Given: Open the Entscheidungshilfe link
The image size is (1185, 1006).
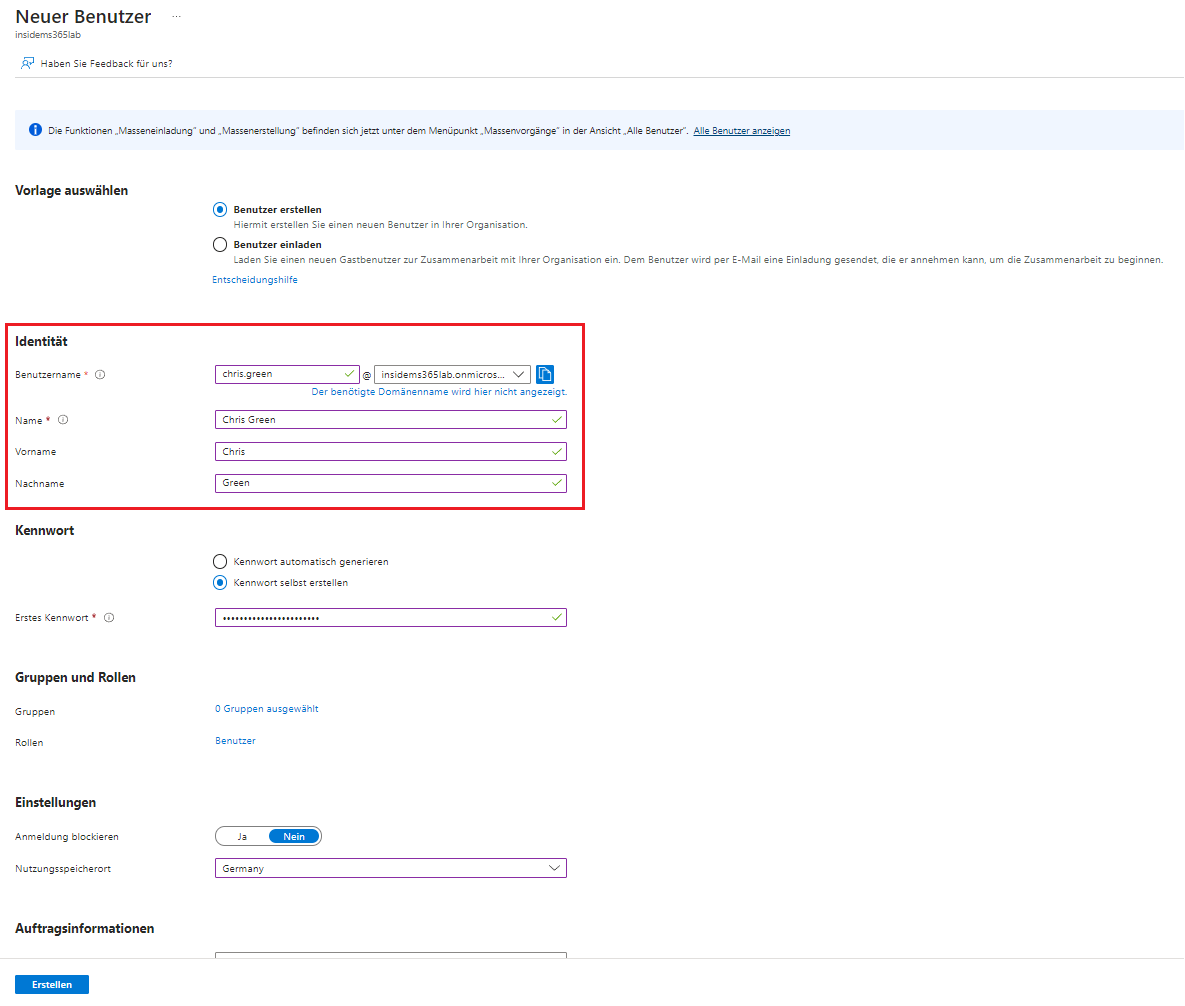Looking at the screenshot, I should tap(254, 280).
